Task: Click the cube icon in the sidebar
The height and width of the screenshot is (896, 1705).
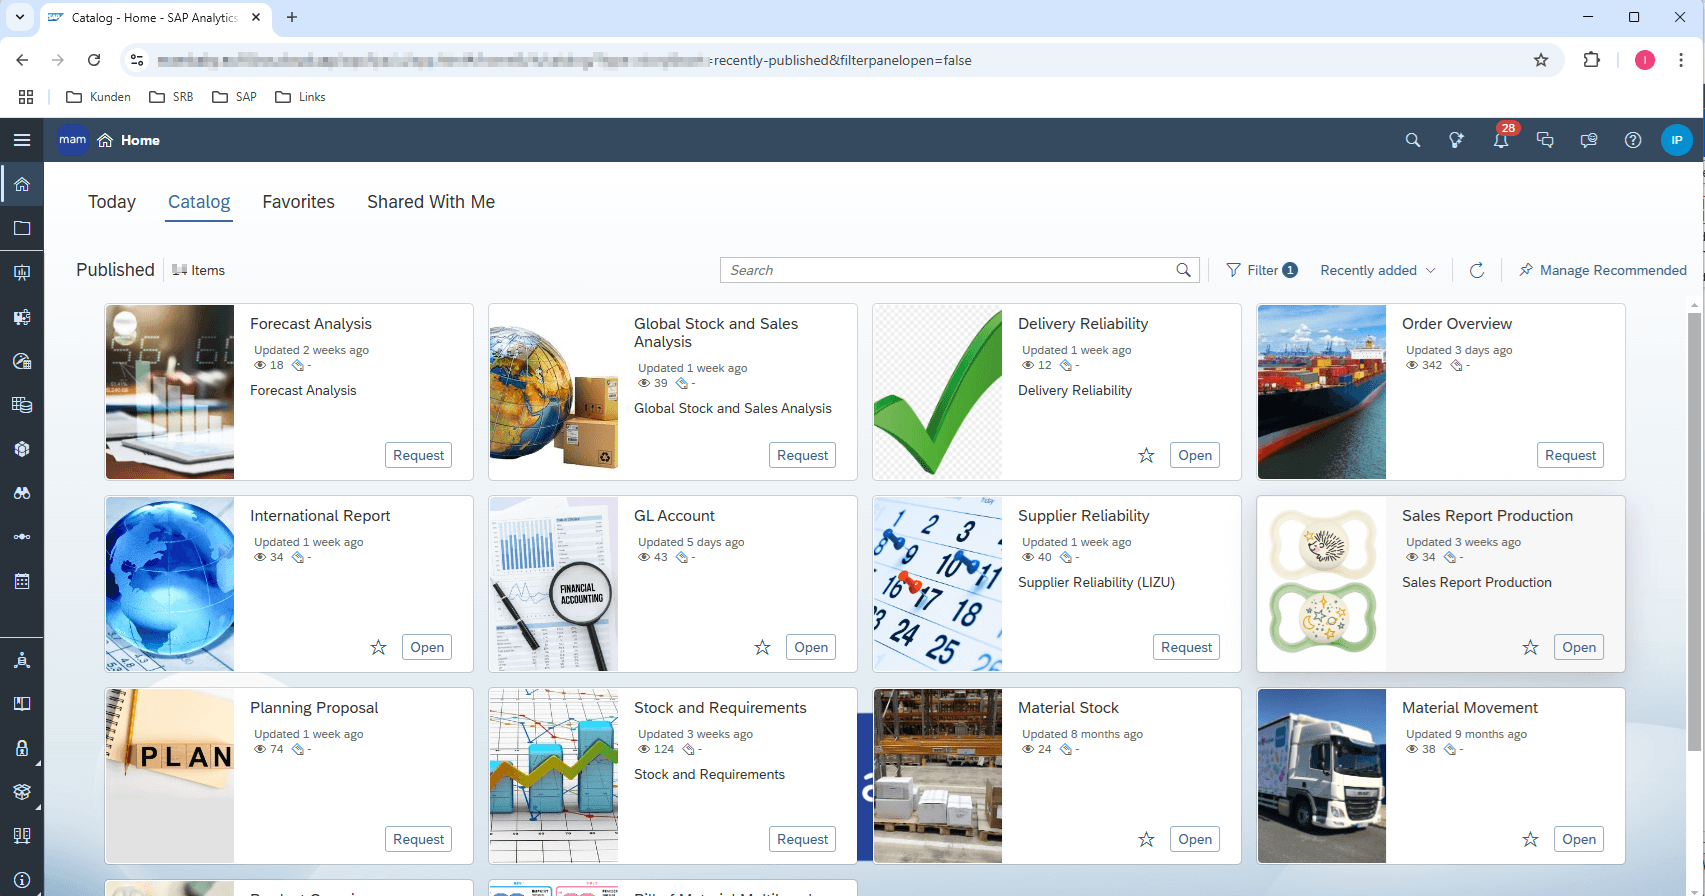Action: (x=22, y=449)
